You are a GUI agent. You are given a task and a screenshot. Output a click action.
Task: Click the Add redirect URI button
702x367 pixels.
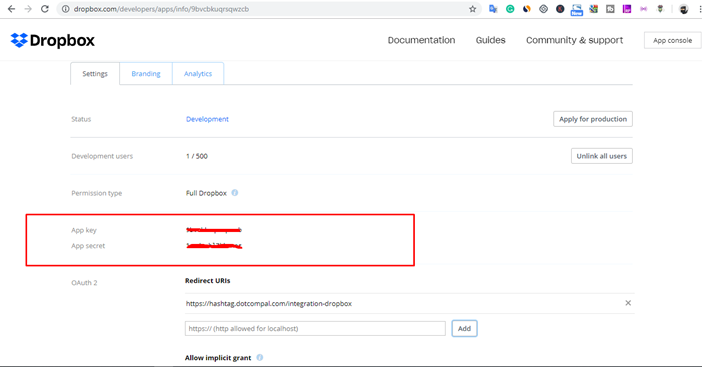(464, 329)
